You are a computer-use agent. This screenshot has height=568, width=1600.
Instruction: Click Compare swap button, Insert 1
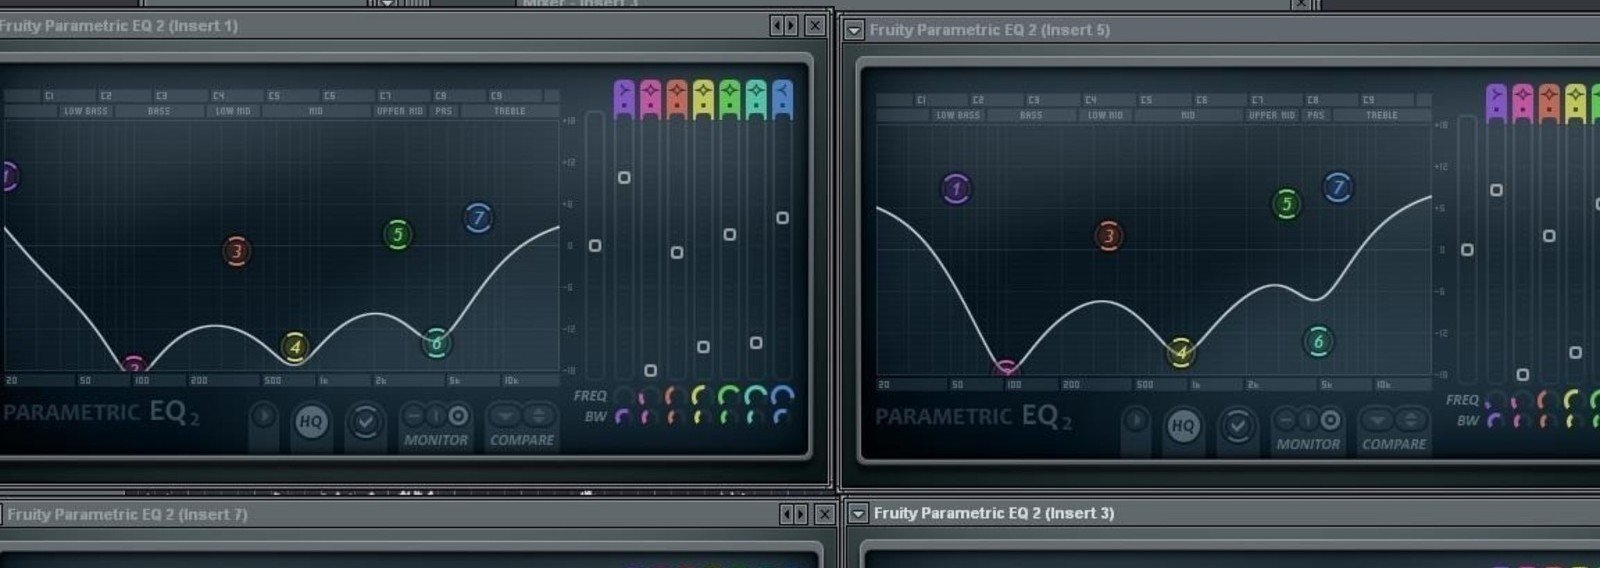click(538, 415)
